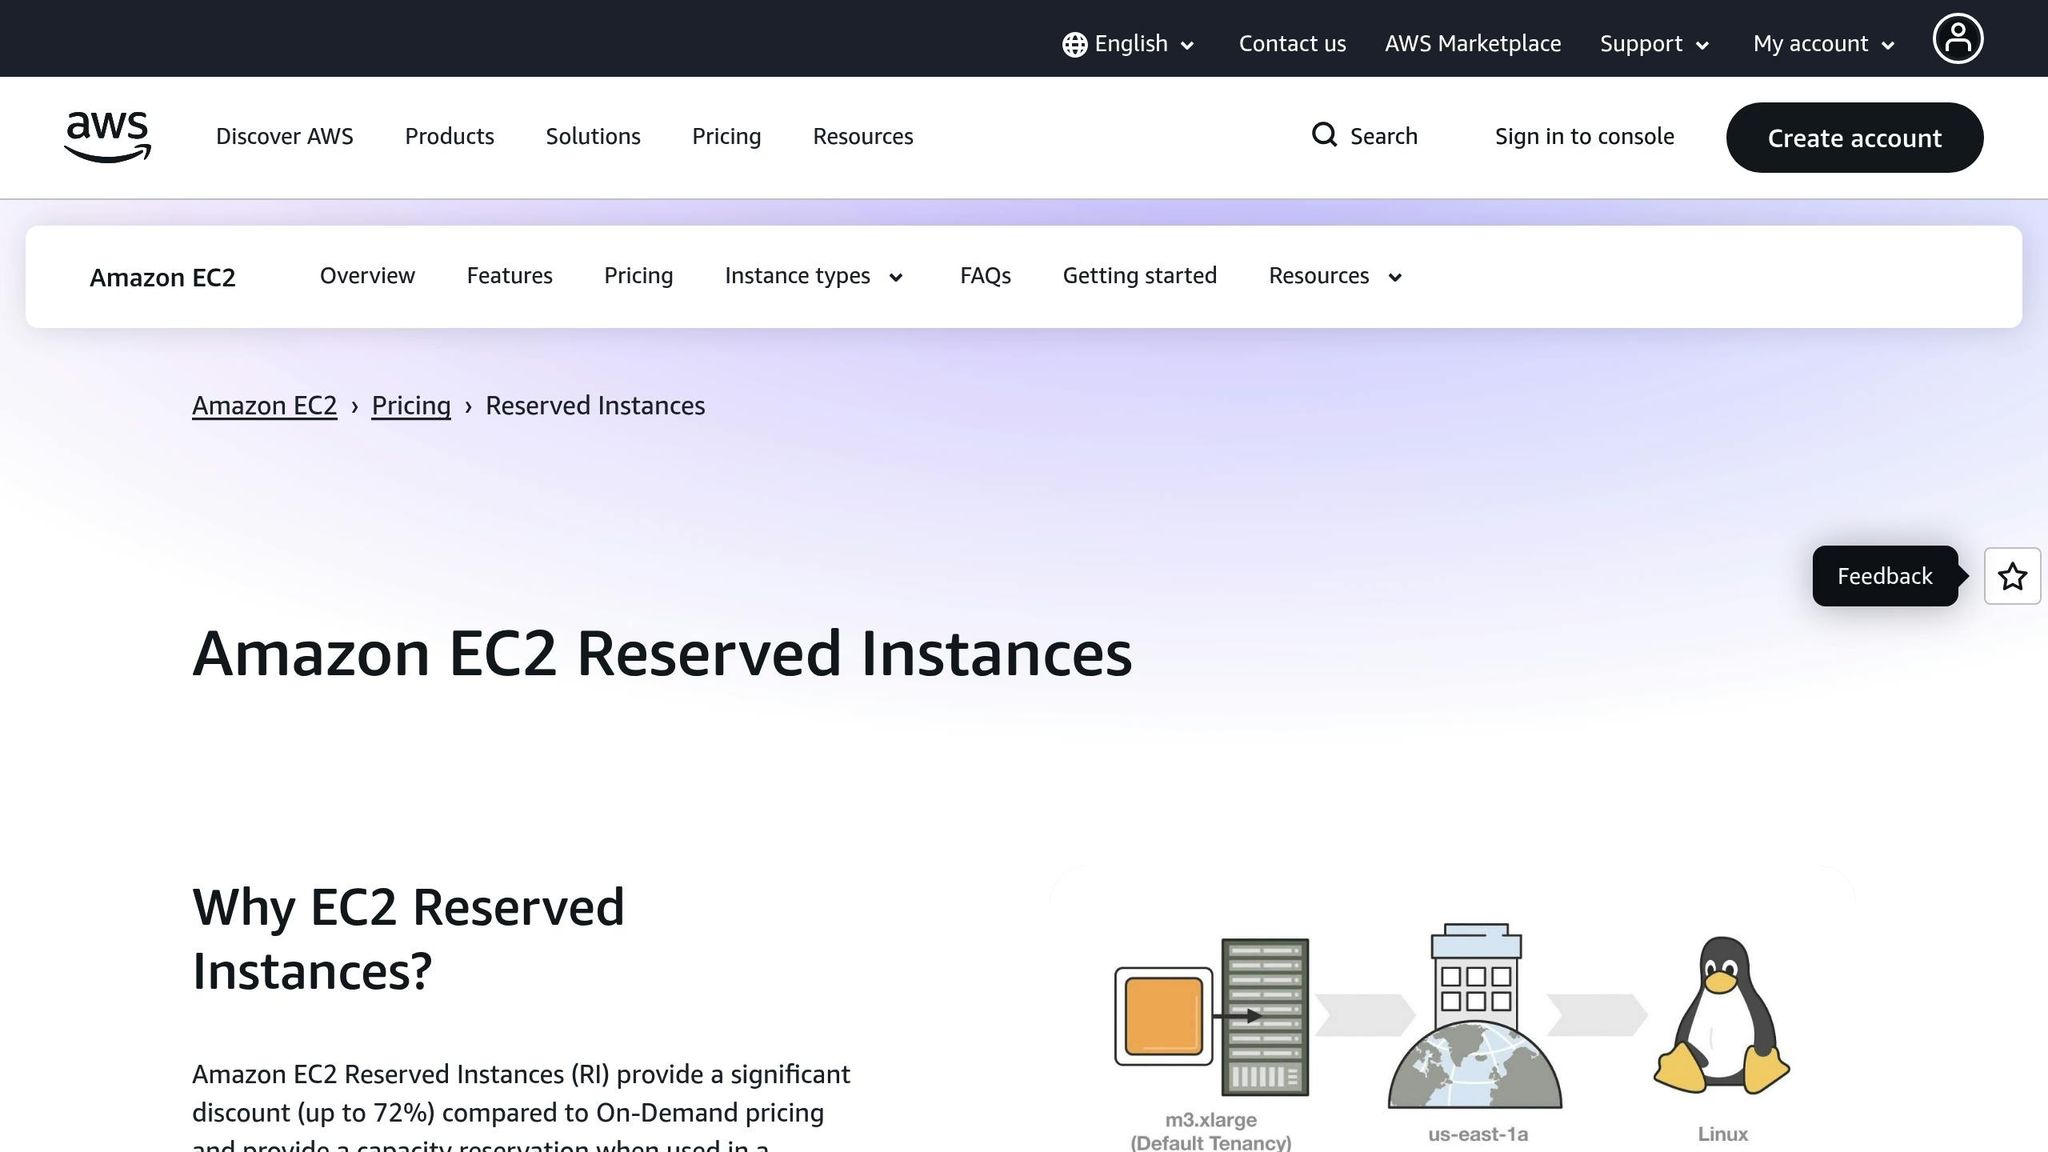Open the Contact us page

click(1292, 43)
